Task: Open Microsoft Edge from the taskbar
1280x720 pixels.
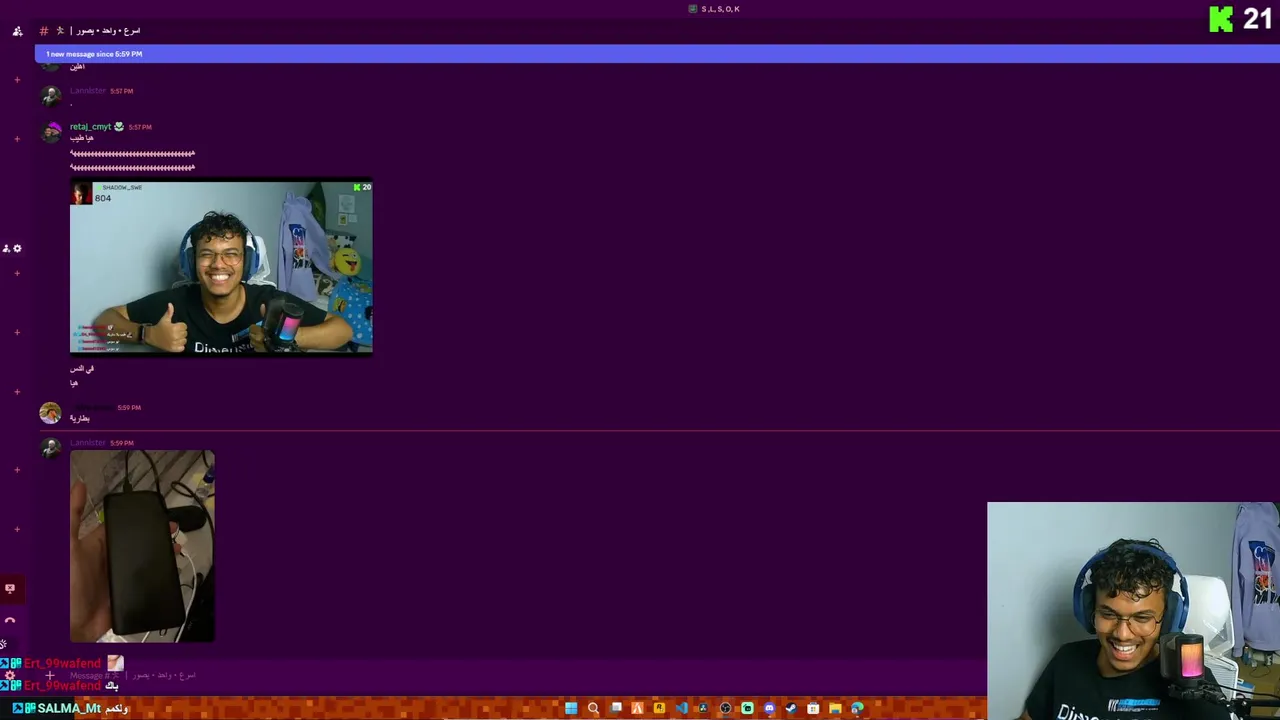Action: 857,708
